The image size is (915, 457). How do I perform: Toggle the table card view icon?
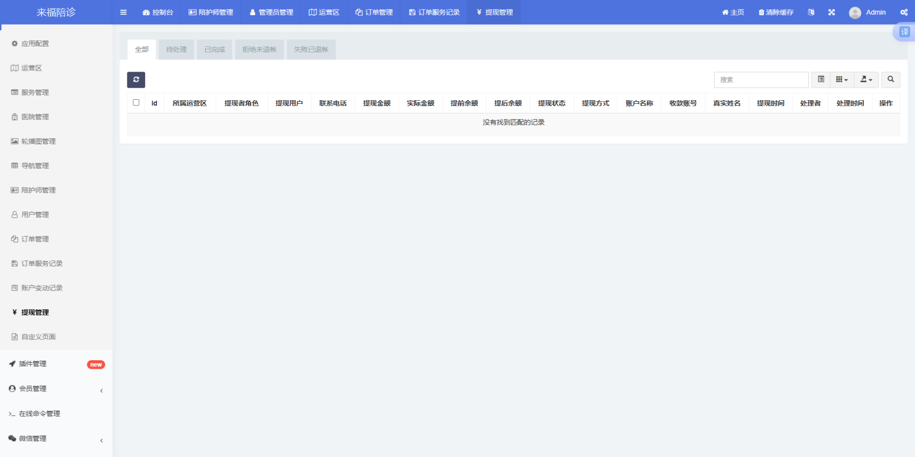pyautogui.click(x=821, y=80)
